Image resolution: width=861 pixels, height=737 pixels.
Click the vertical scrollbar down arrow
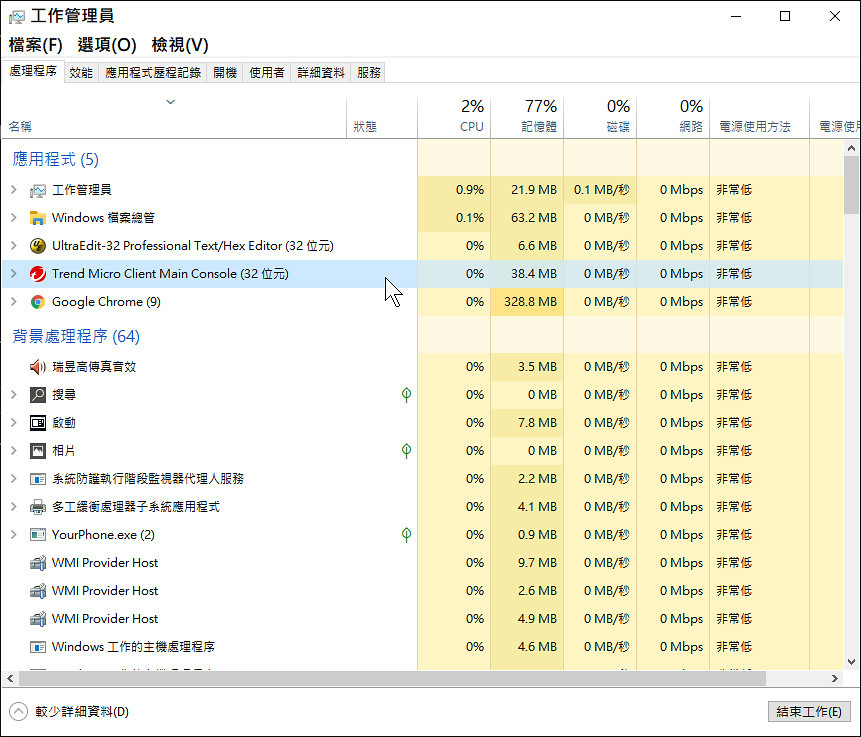(851, 662)
